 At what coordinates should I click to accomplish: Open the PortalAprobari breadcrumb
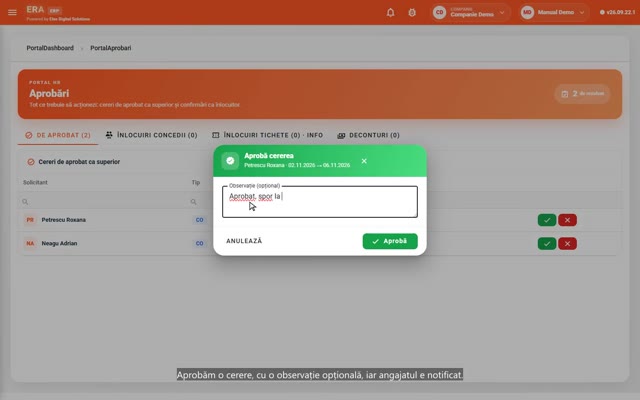click(x=111, y=48)
